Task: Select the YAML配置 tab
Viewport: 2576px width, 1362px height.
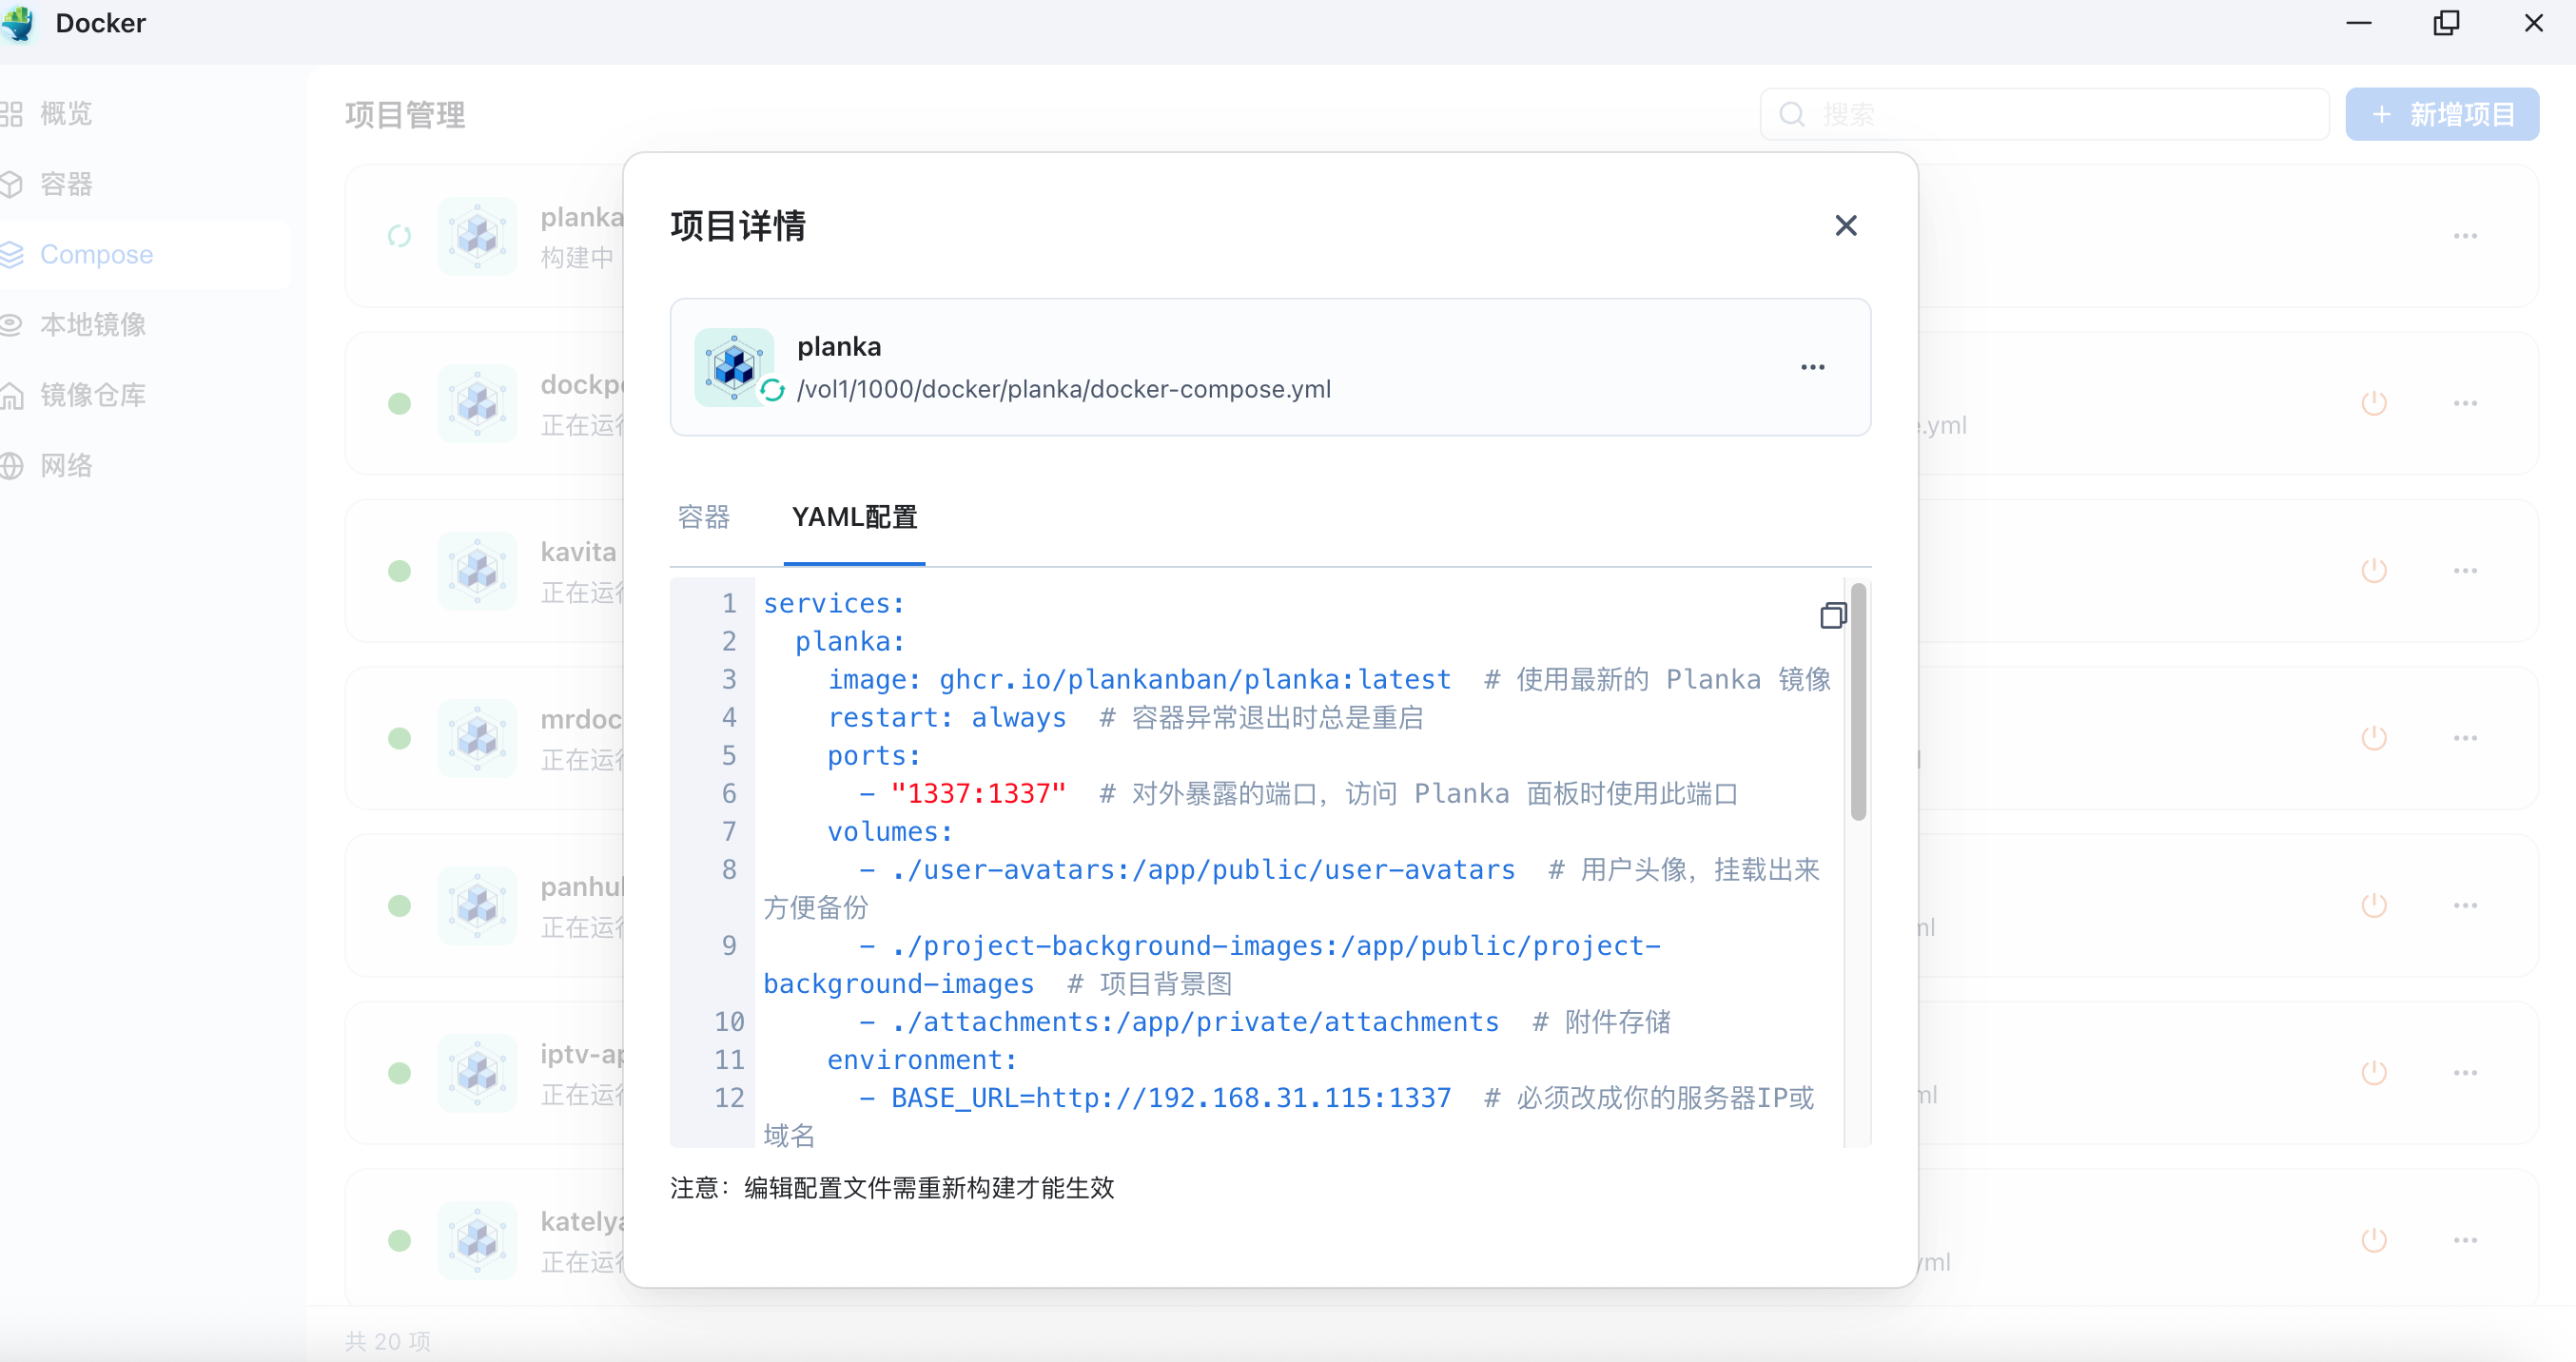Action: tap(854, 517)
